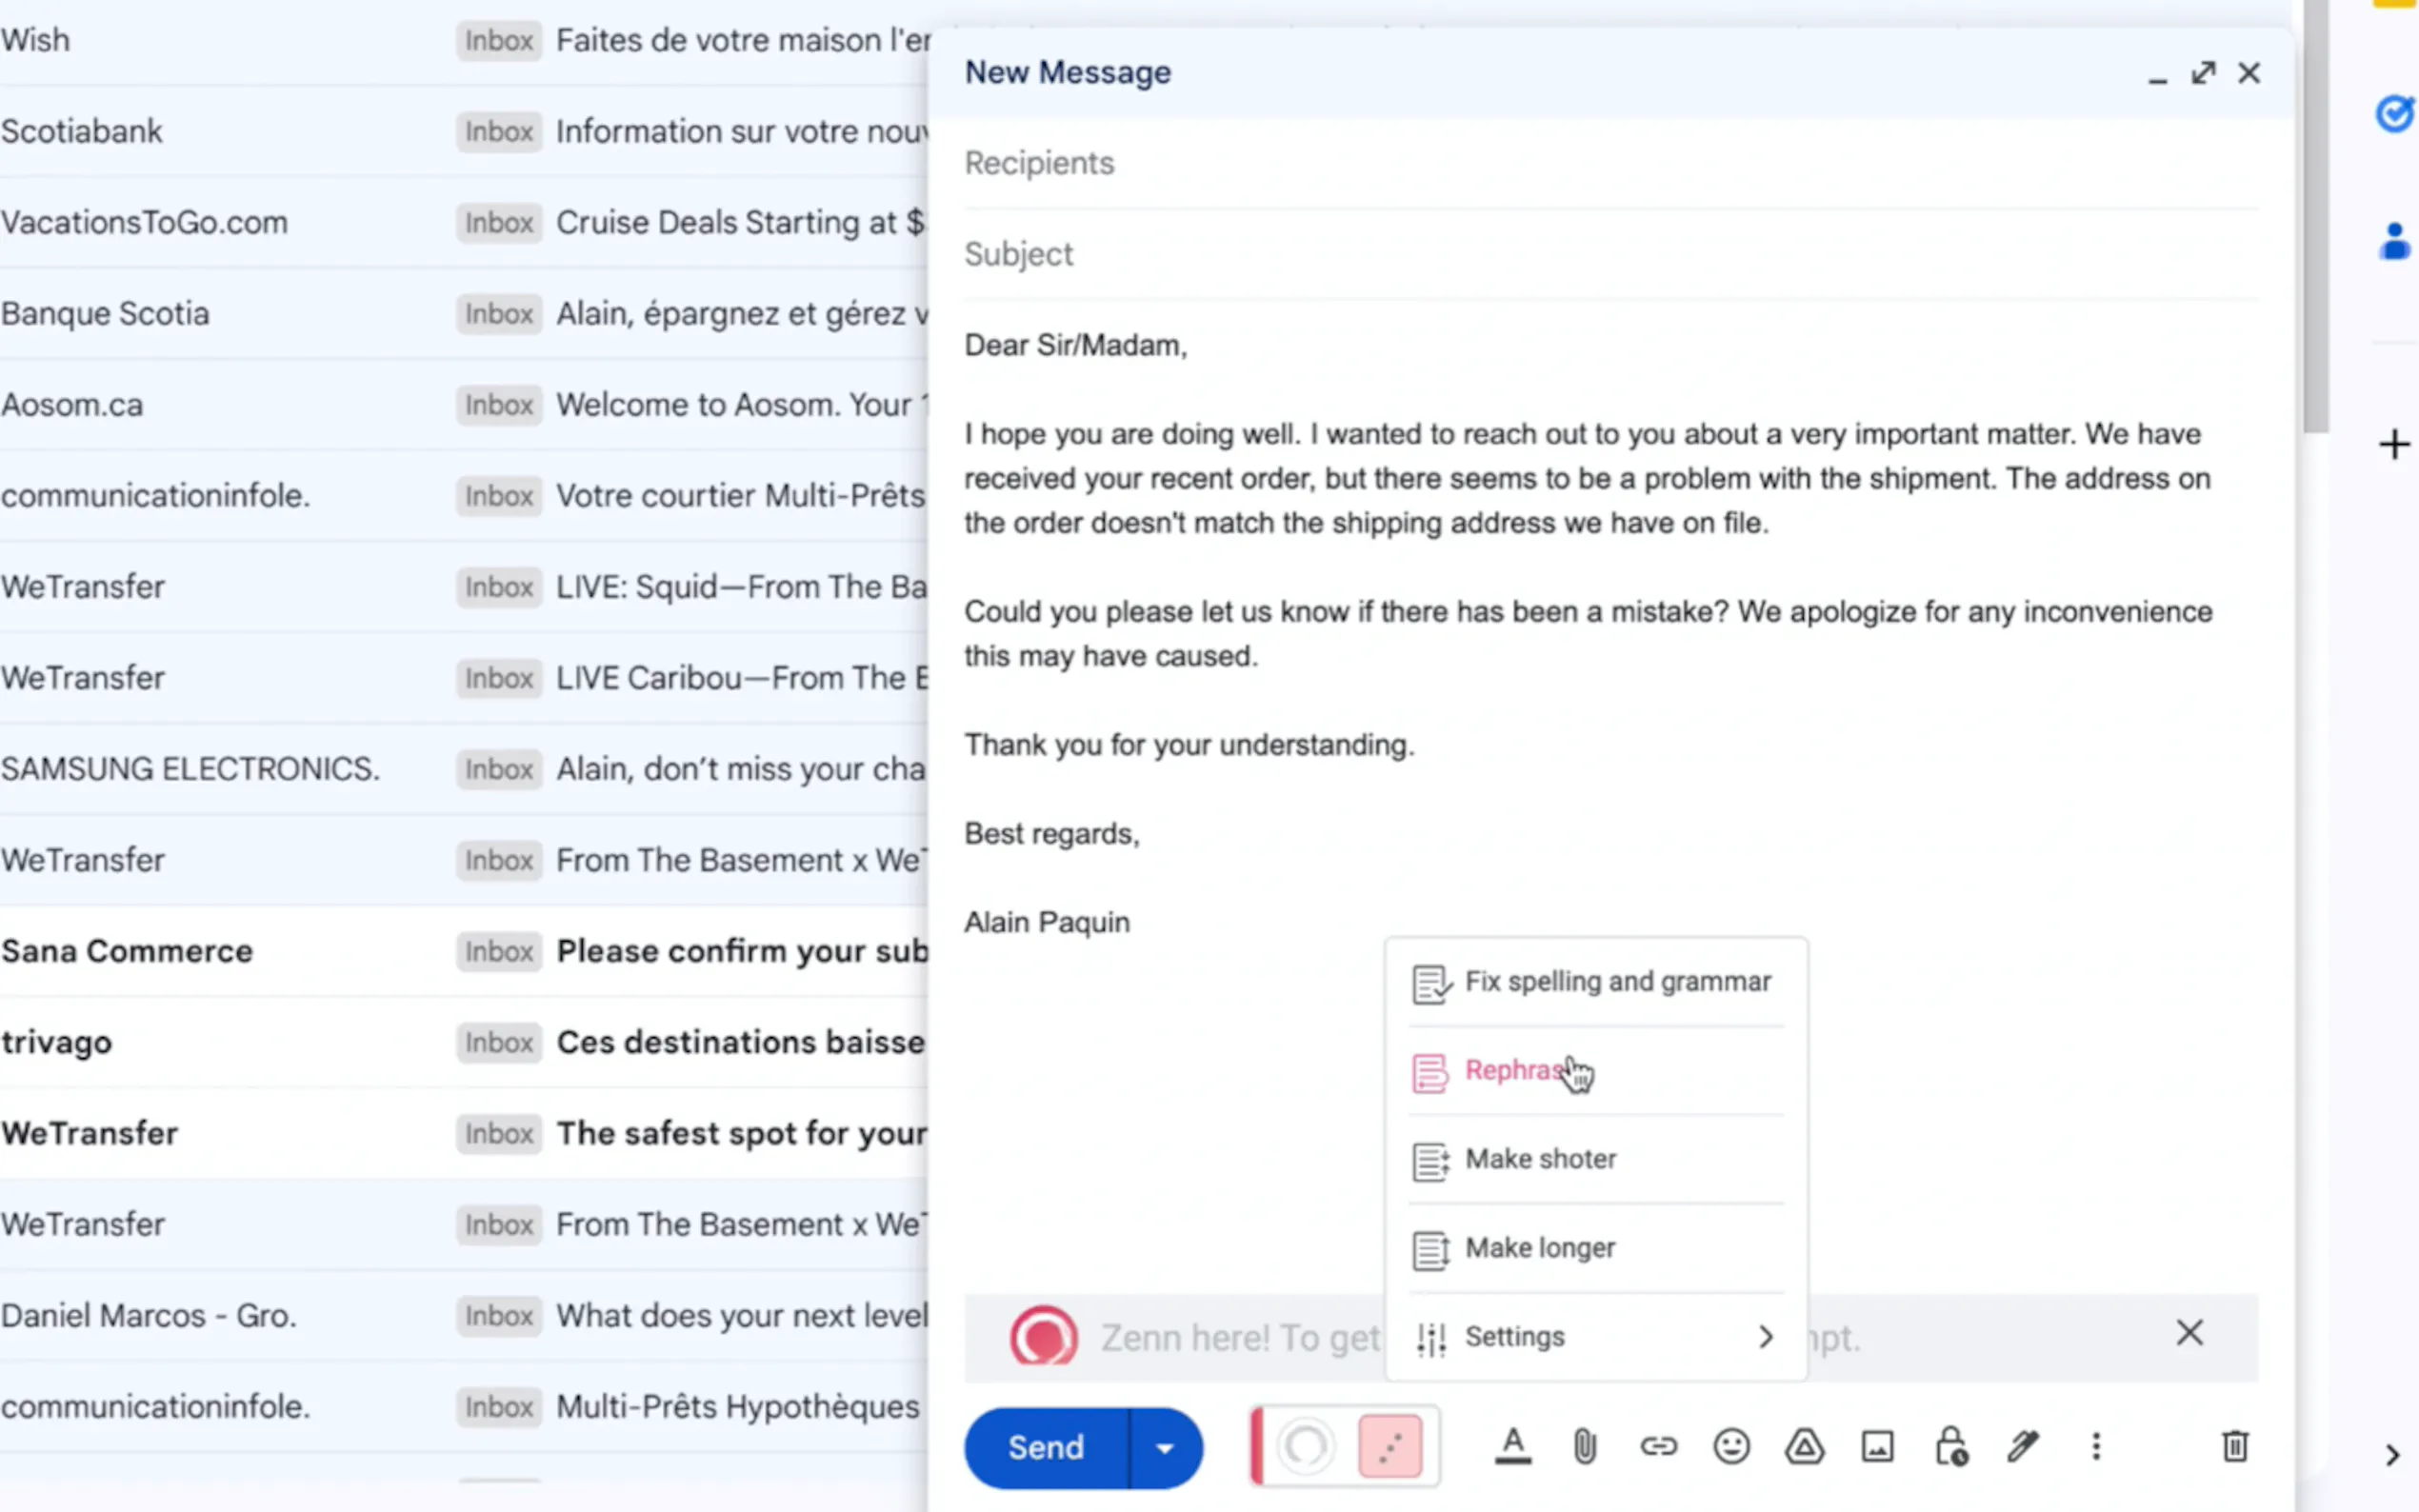The image size is (2419, 1512).
Task: Click the insert link icon
Action: 1658,1446
